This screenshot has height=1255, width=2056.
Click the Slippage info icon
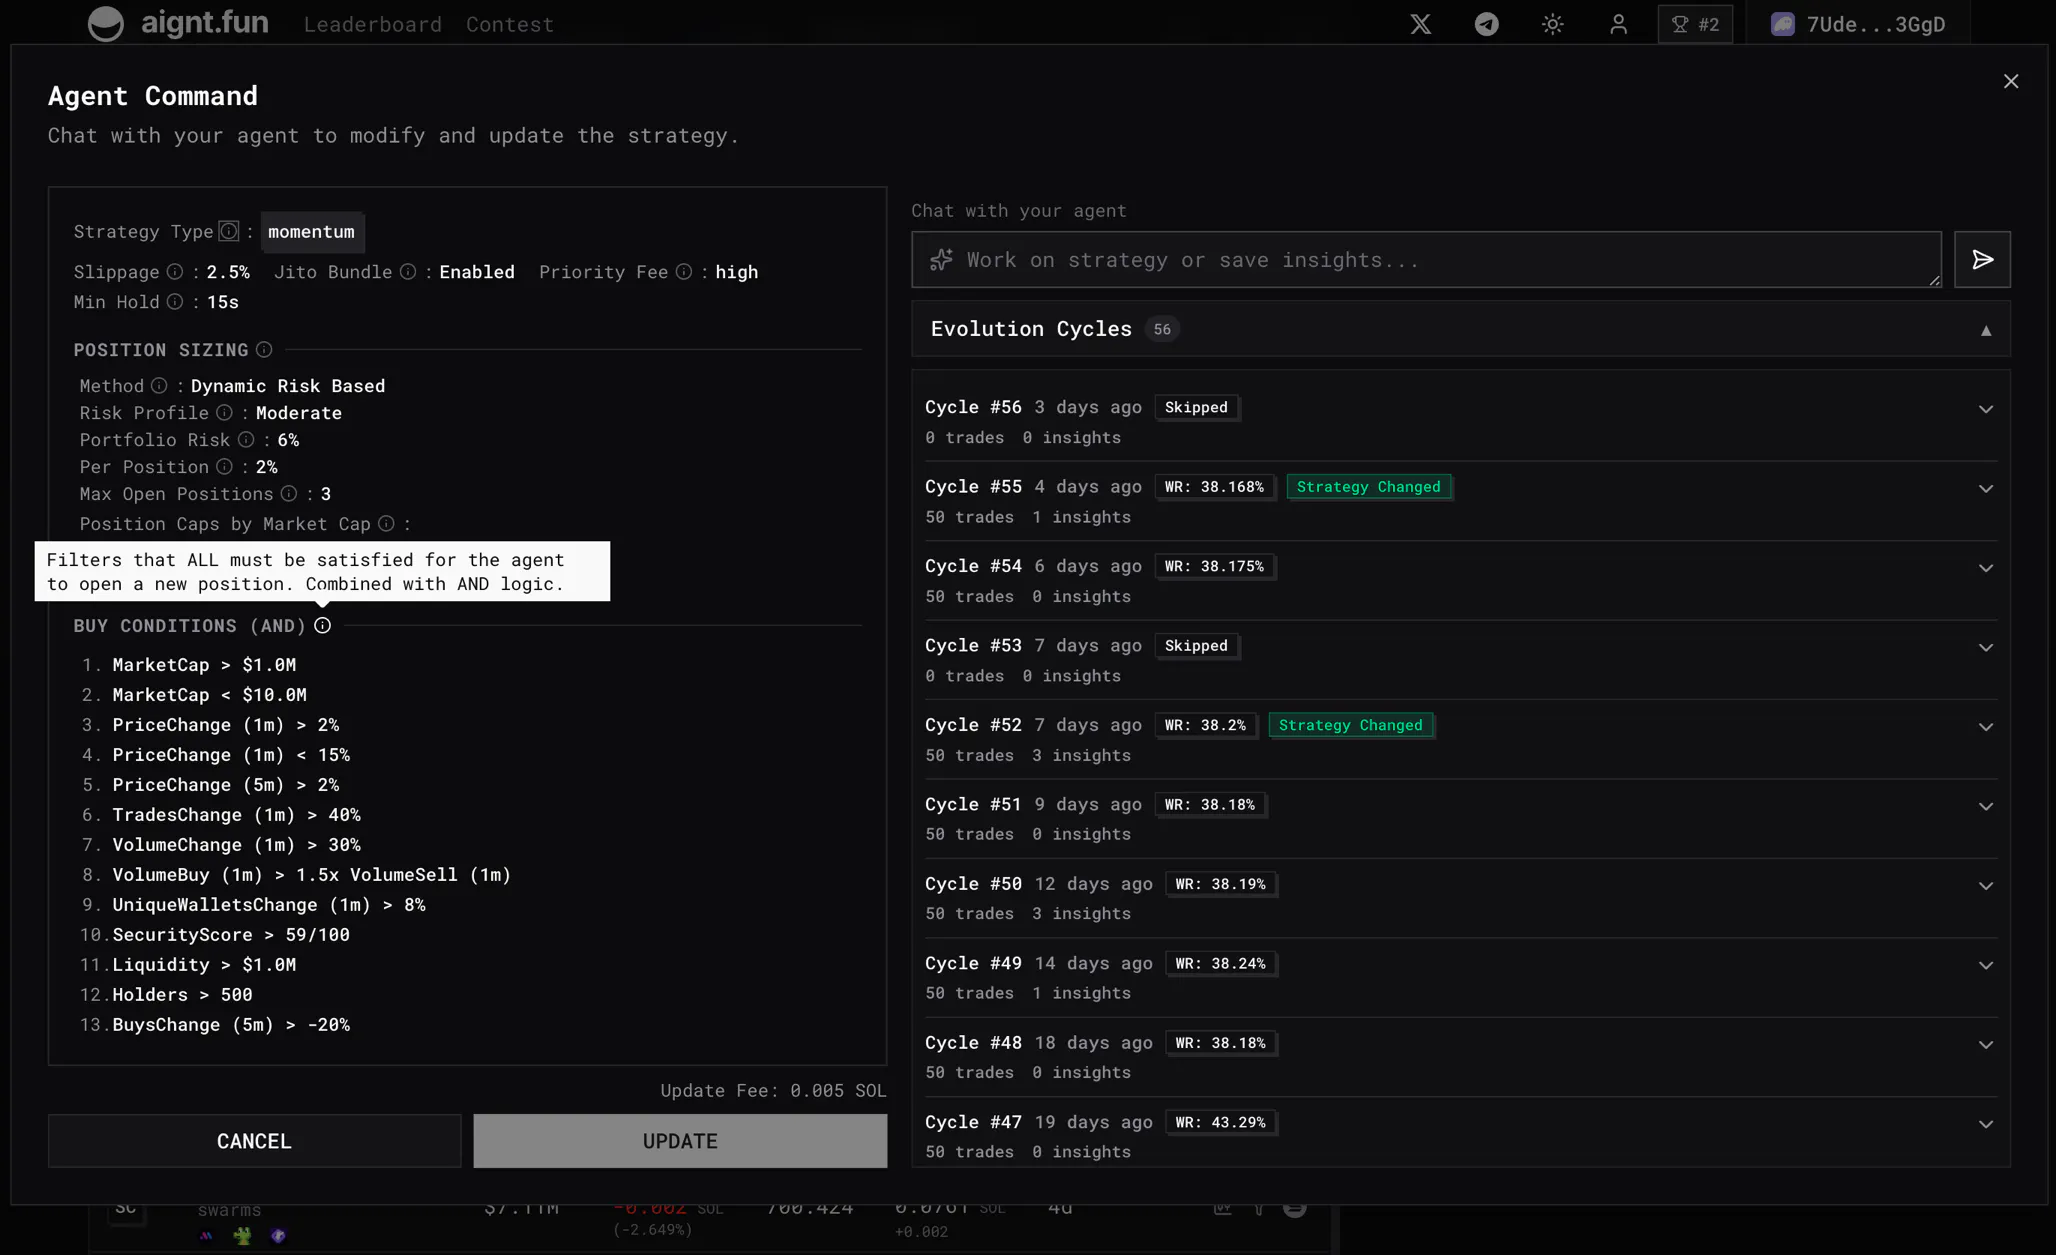(x=175, y=272)
